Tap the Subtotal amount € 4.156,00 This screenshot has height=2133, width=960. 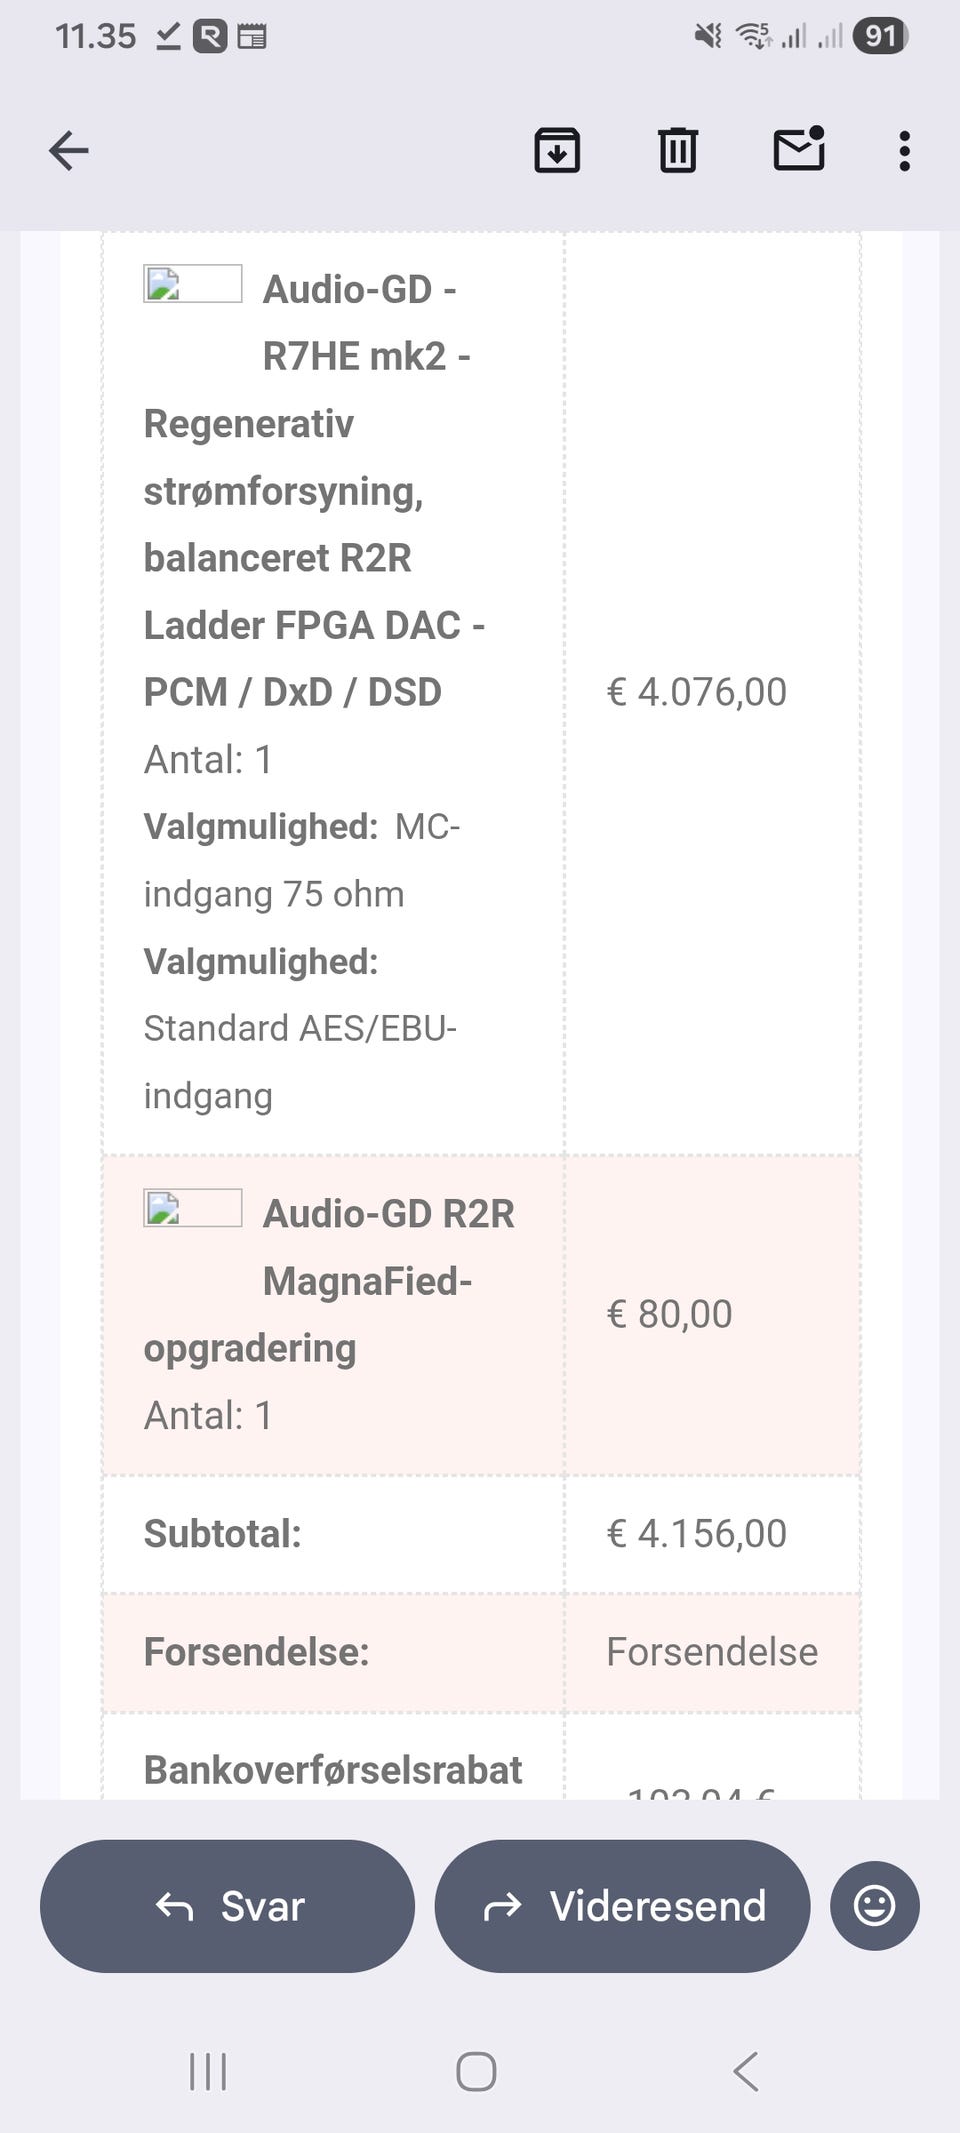697,1534
